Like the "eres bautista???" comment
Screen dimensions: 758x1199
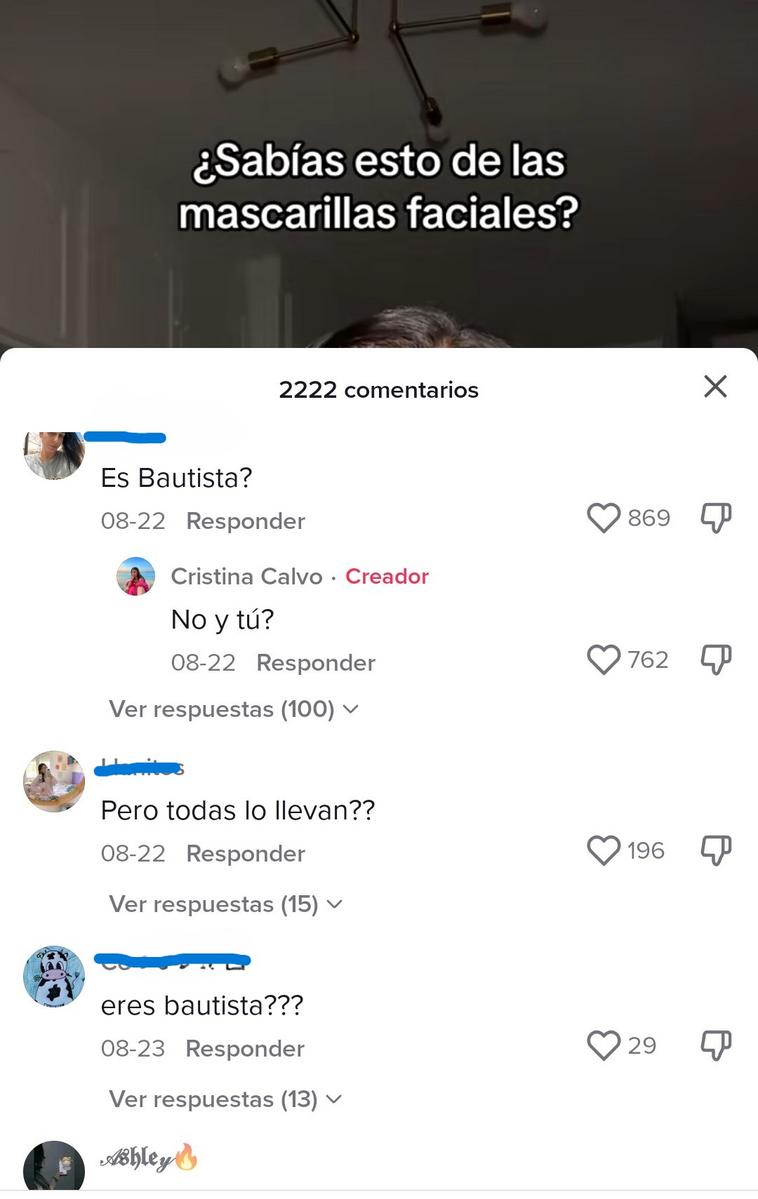[x=603, y=1045]
